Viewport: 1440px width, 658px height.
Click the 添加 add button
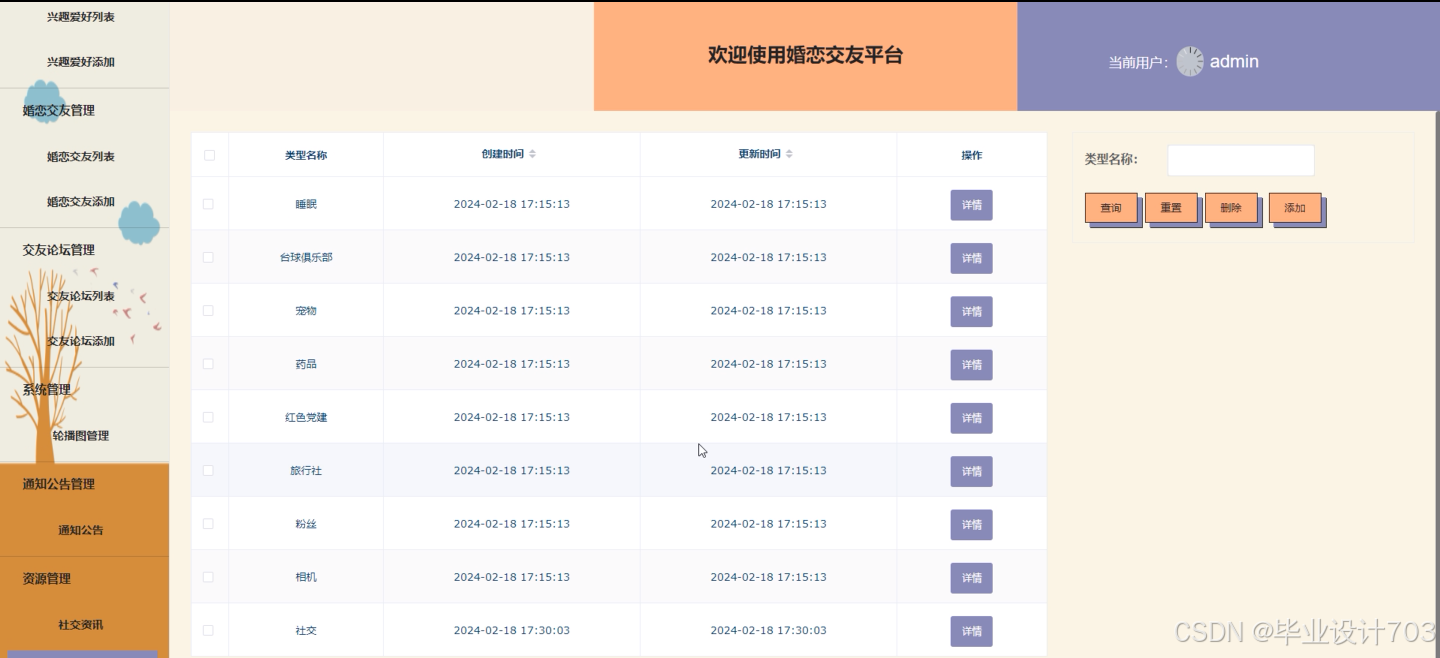(x=1295, y=208)
